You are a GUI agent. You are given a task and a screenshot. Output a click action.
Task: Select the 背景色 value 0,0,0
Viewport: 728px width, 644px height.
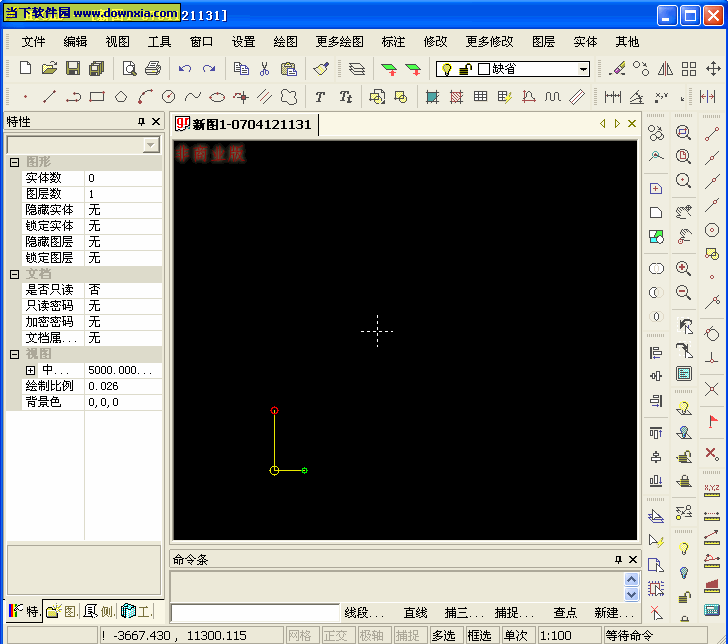[x=123, y=402]
